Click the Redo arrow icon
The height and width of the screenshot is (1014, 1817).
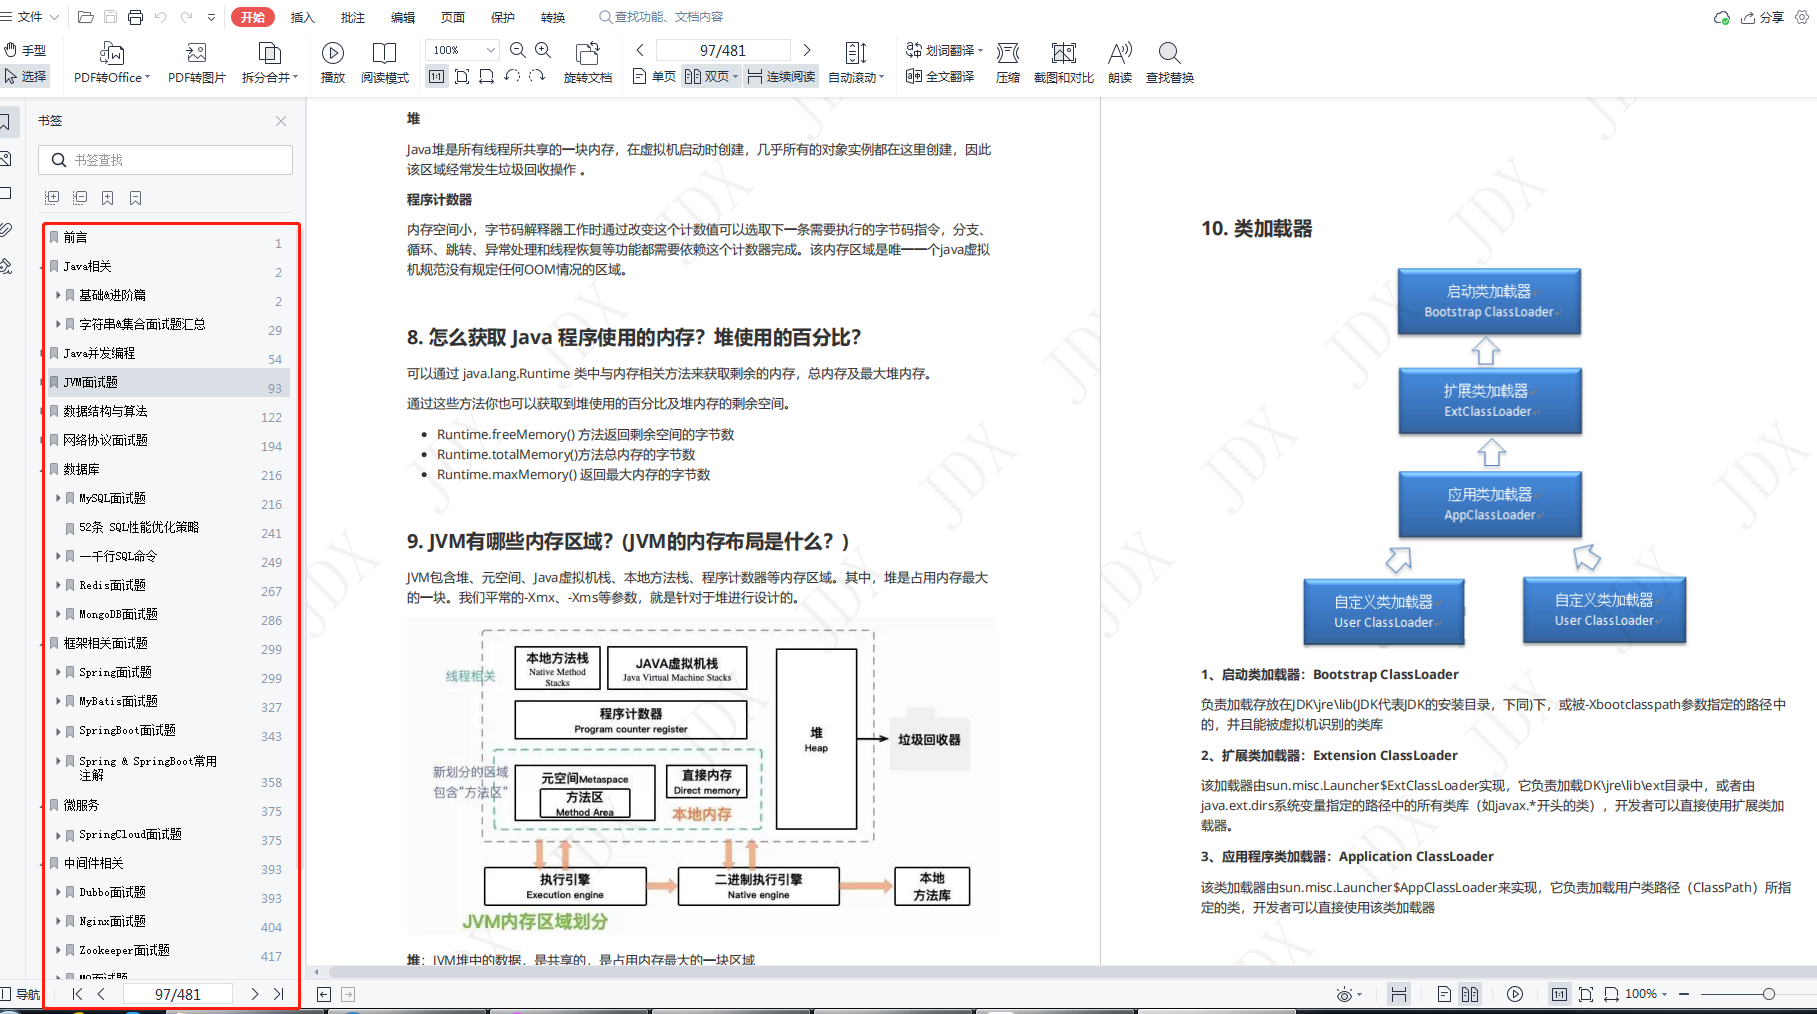(186, 17)
